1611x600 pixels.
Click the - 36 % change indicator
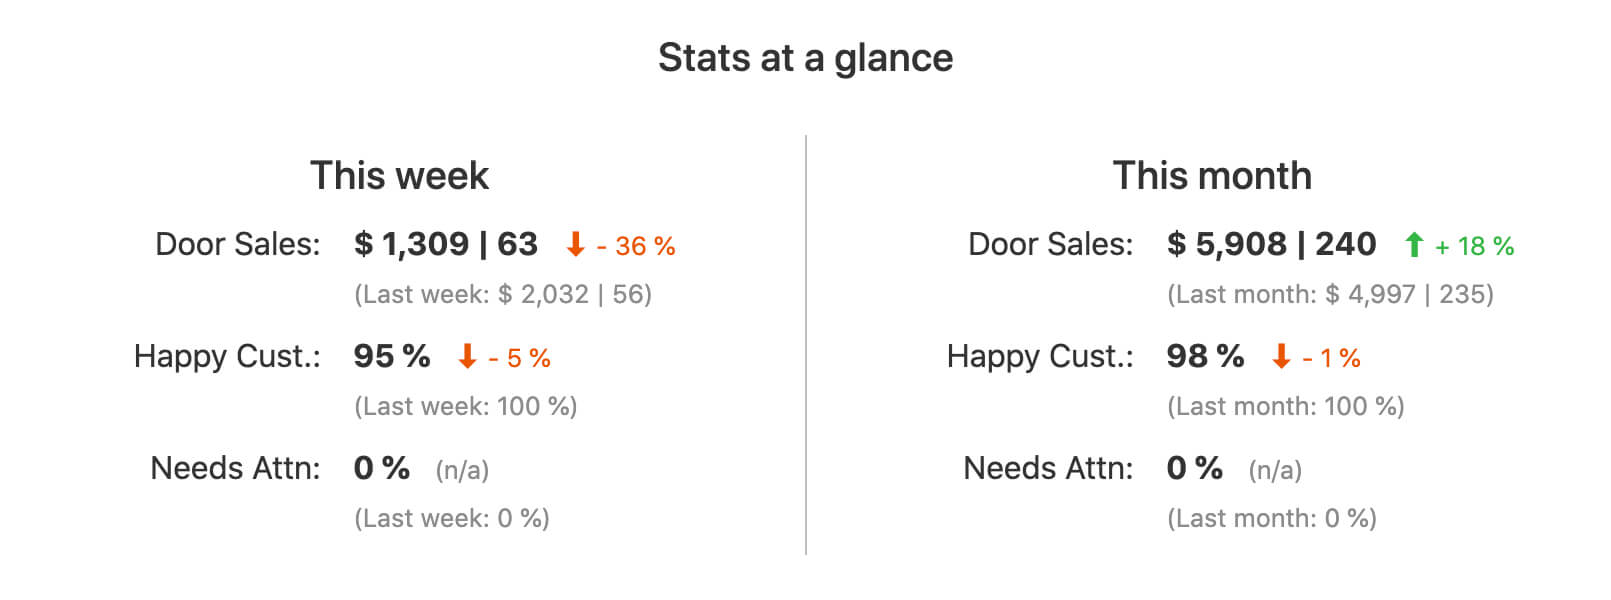[636, 246]
